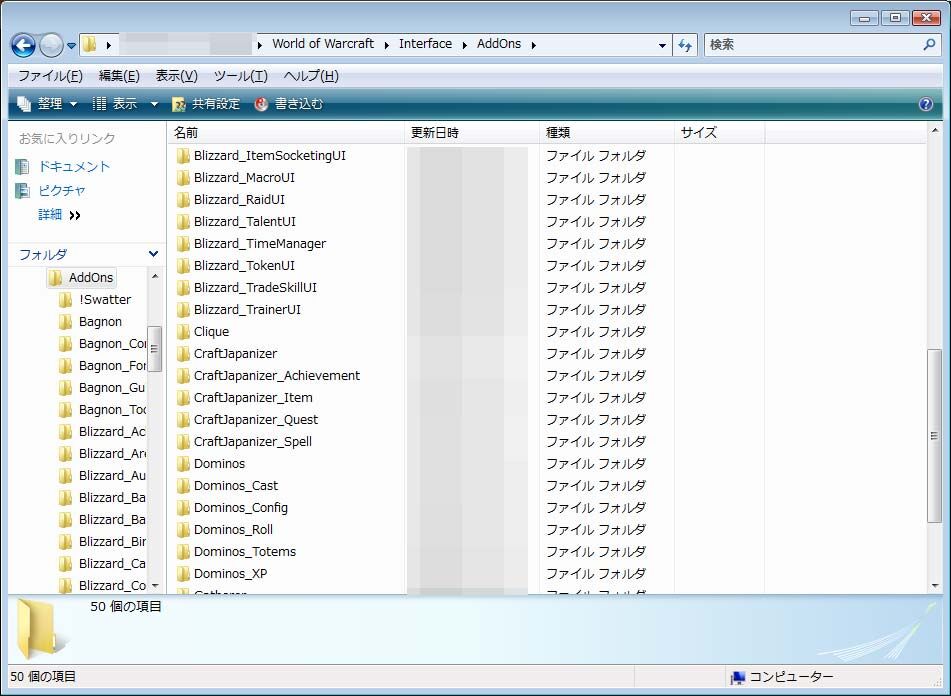Click the CraftJapanizer_Item folder icon

click(x=183, y=398)
